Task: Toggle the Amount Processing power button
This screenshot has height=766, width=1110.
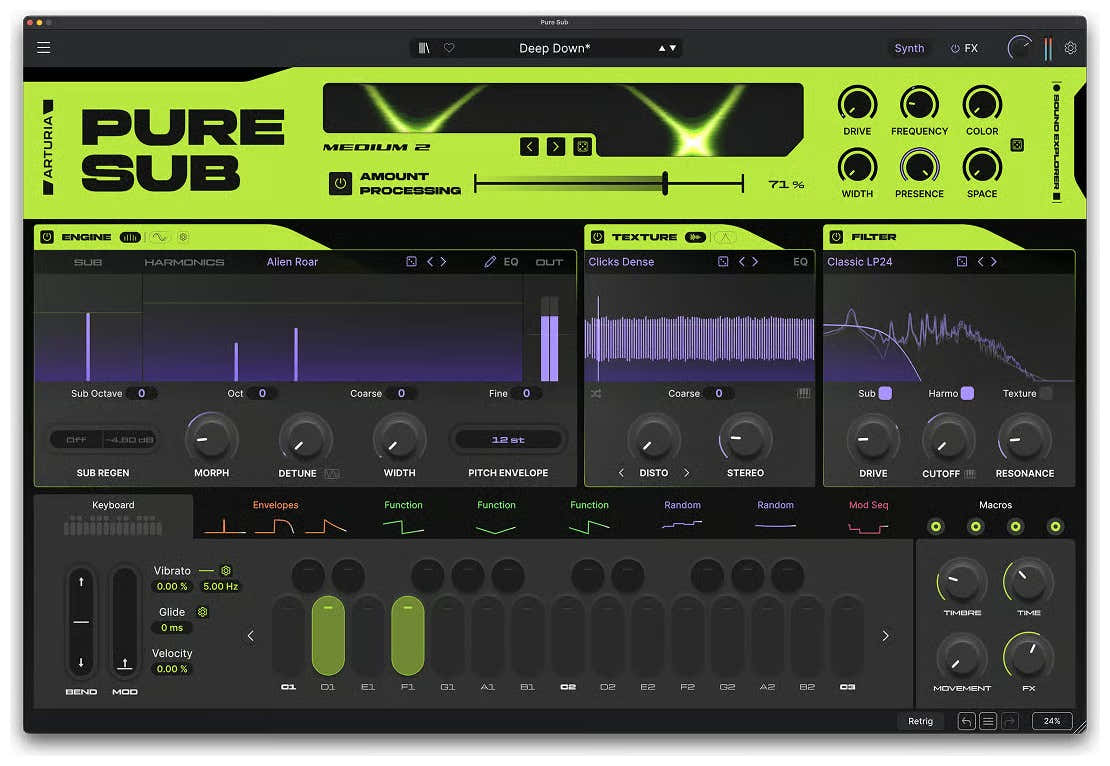Action: [340, 183]
